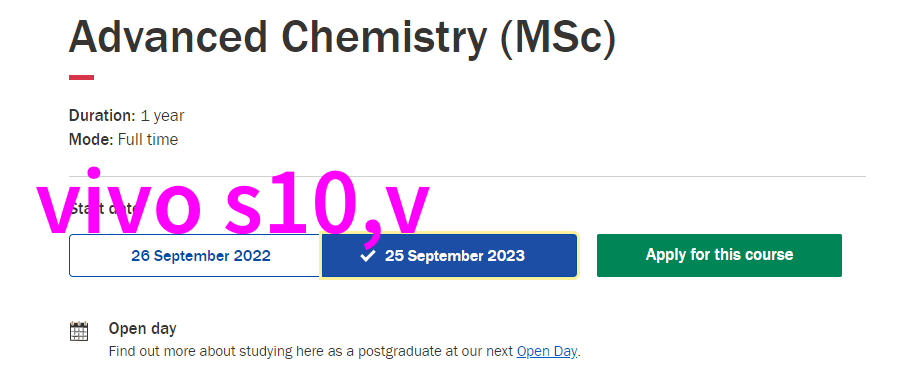Image resolution: width=900 pixels, height=383 pixels.
Task: Click the 1 year duration value
Action: coord(162,116)
